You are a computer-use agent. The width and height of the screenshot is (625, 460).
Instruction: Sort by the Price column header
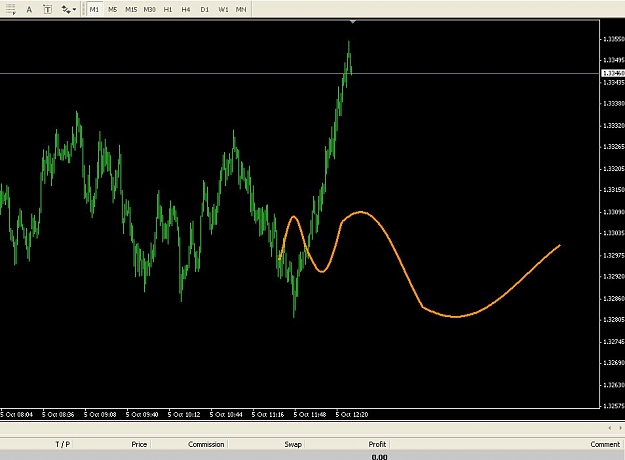click(x=139, y=444)
